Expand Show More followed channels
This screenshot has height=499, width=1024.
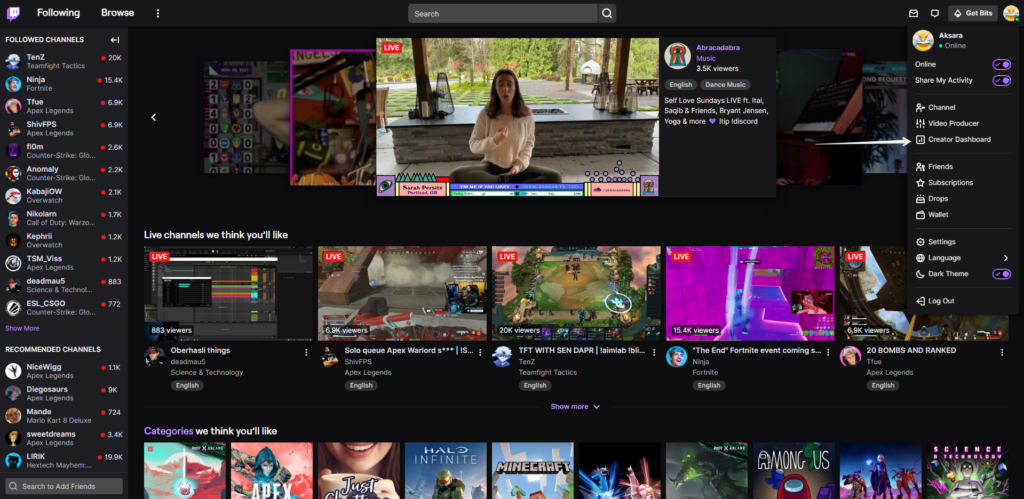pos(22,329)
